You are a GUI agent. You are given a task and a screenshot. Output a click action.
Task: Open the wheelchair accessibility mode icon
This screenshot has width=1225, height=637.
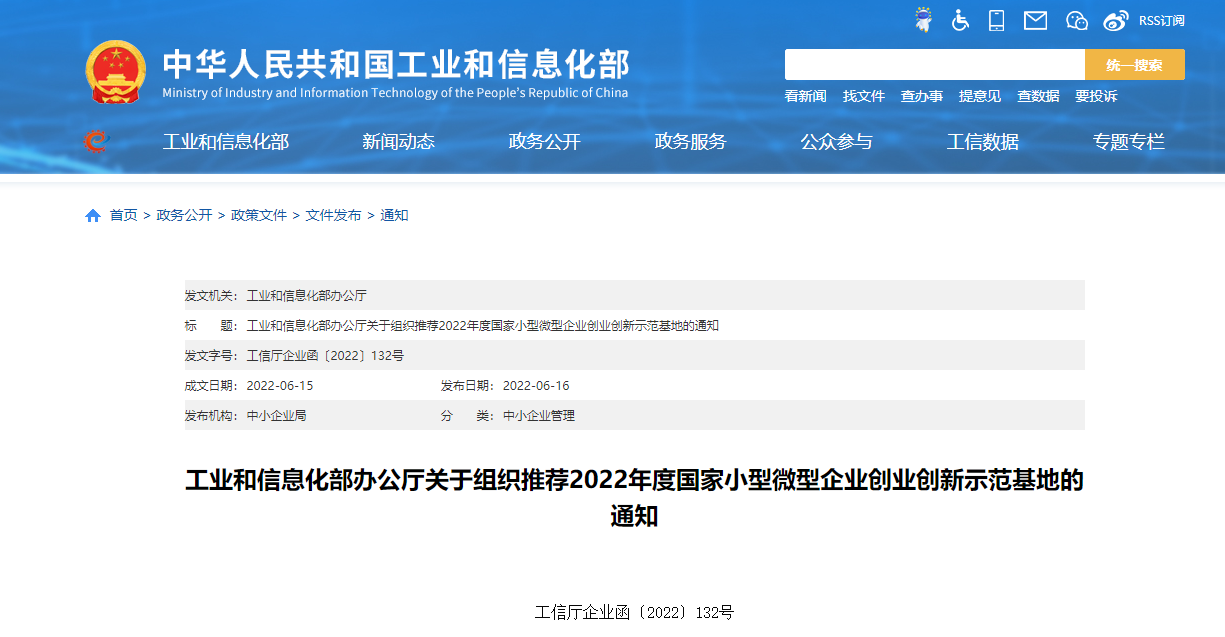(x=960, y=20)
